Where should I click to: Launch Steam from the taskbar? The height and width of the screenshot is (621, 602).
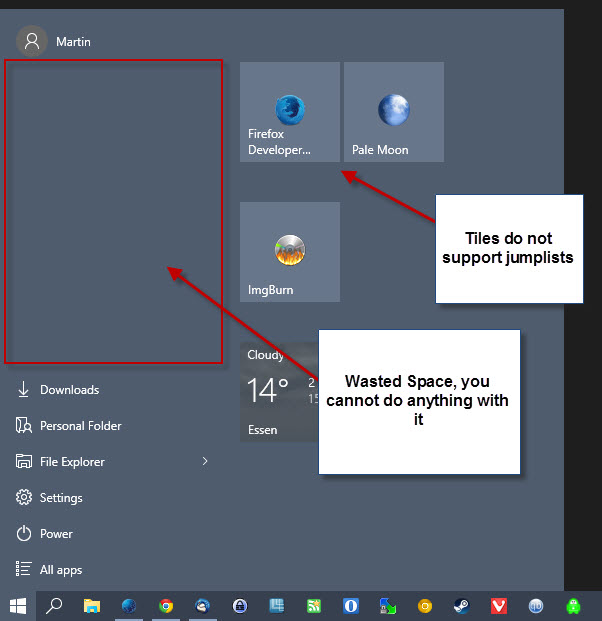point(462,606)
